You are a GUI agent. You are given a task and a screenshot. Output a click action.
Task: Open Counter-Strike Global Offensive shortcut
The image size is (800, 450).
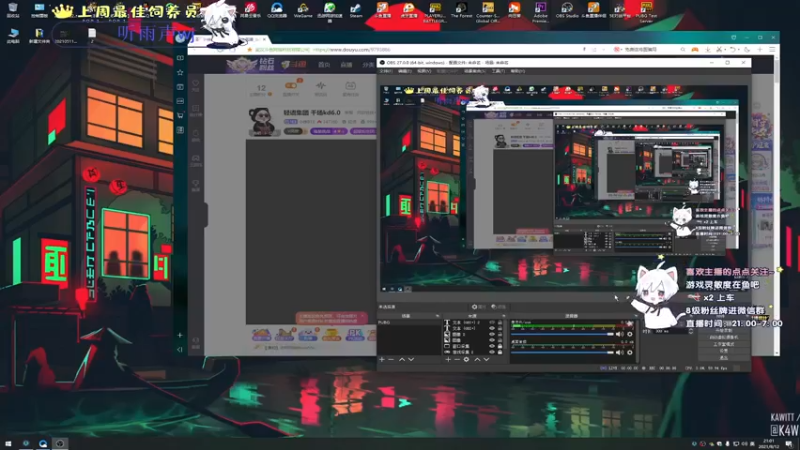(488, 11)
